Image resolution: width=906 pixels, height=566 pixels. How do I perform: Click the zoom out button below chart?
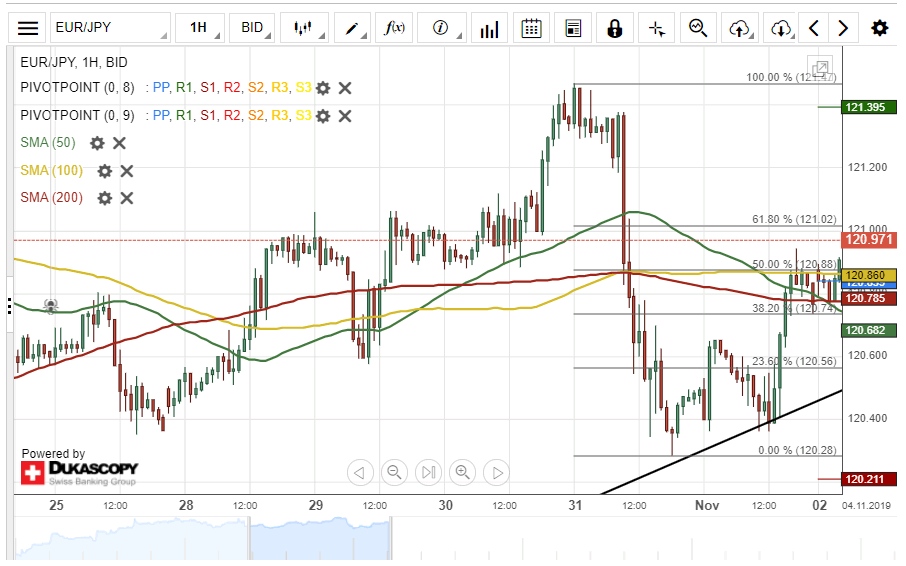pyautogui.click(x=395, y=472)
